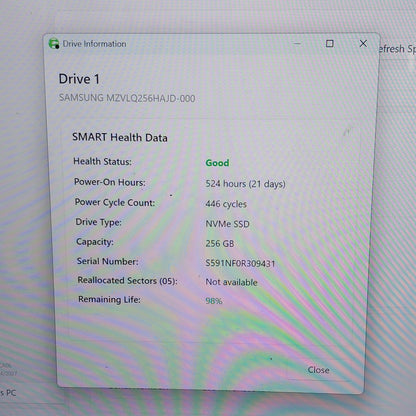Image resolution: width=416 pixels, height=416 pixels.
Task: Click the 446 cycles value
Action: pos(226,204)
